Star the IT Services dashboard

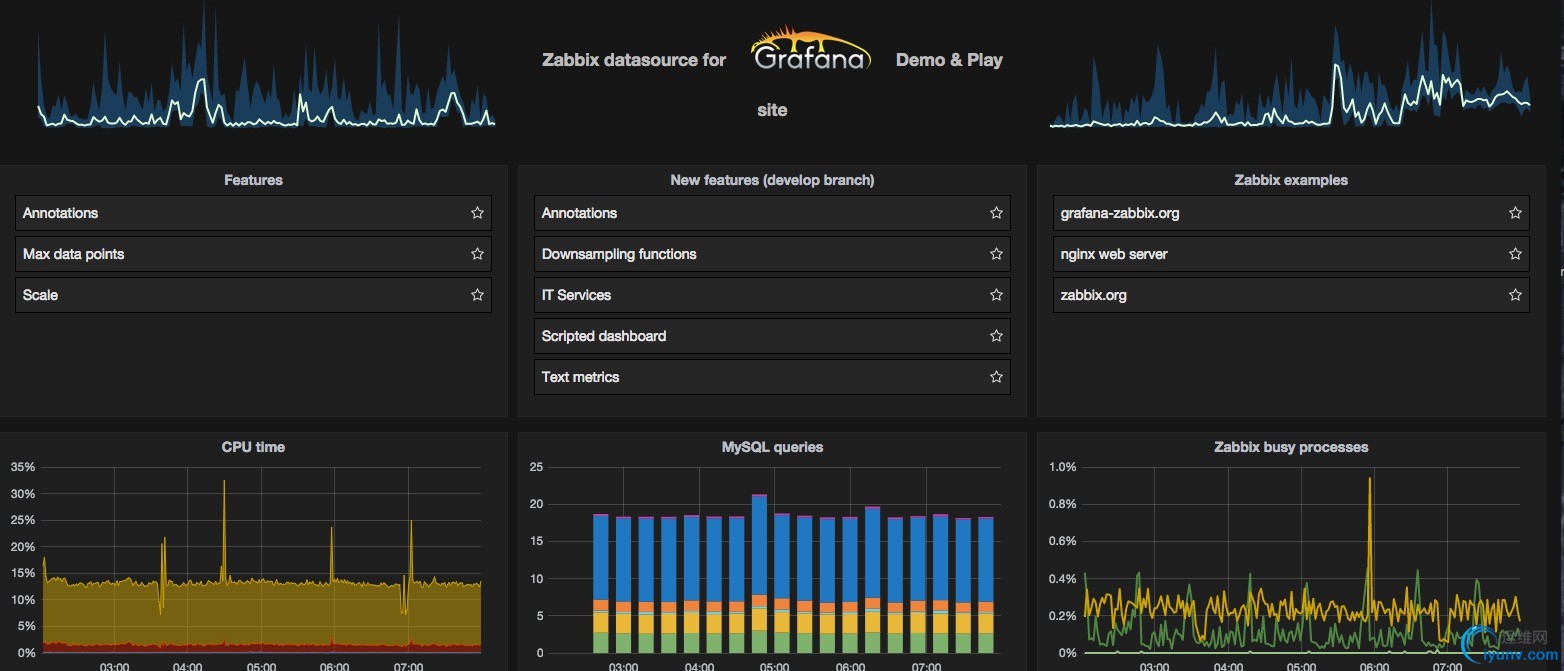coord(996,295)
